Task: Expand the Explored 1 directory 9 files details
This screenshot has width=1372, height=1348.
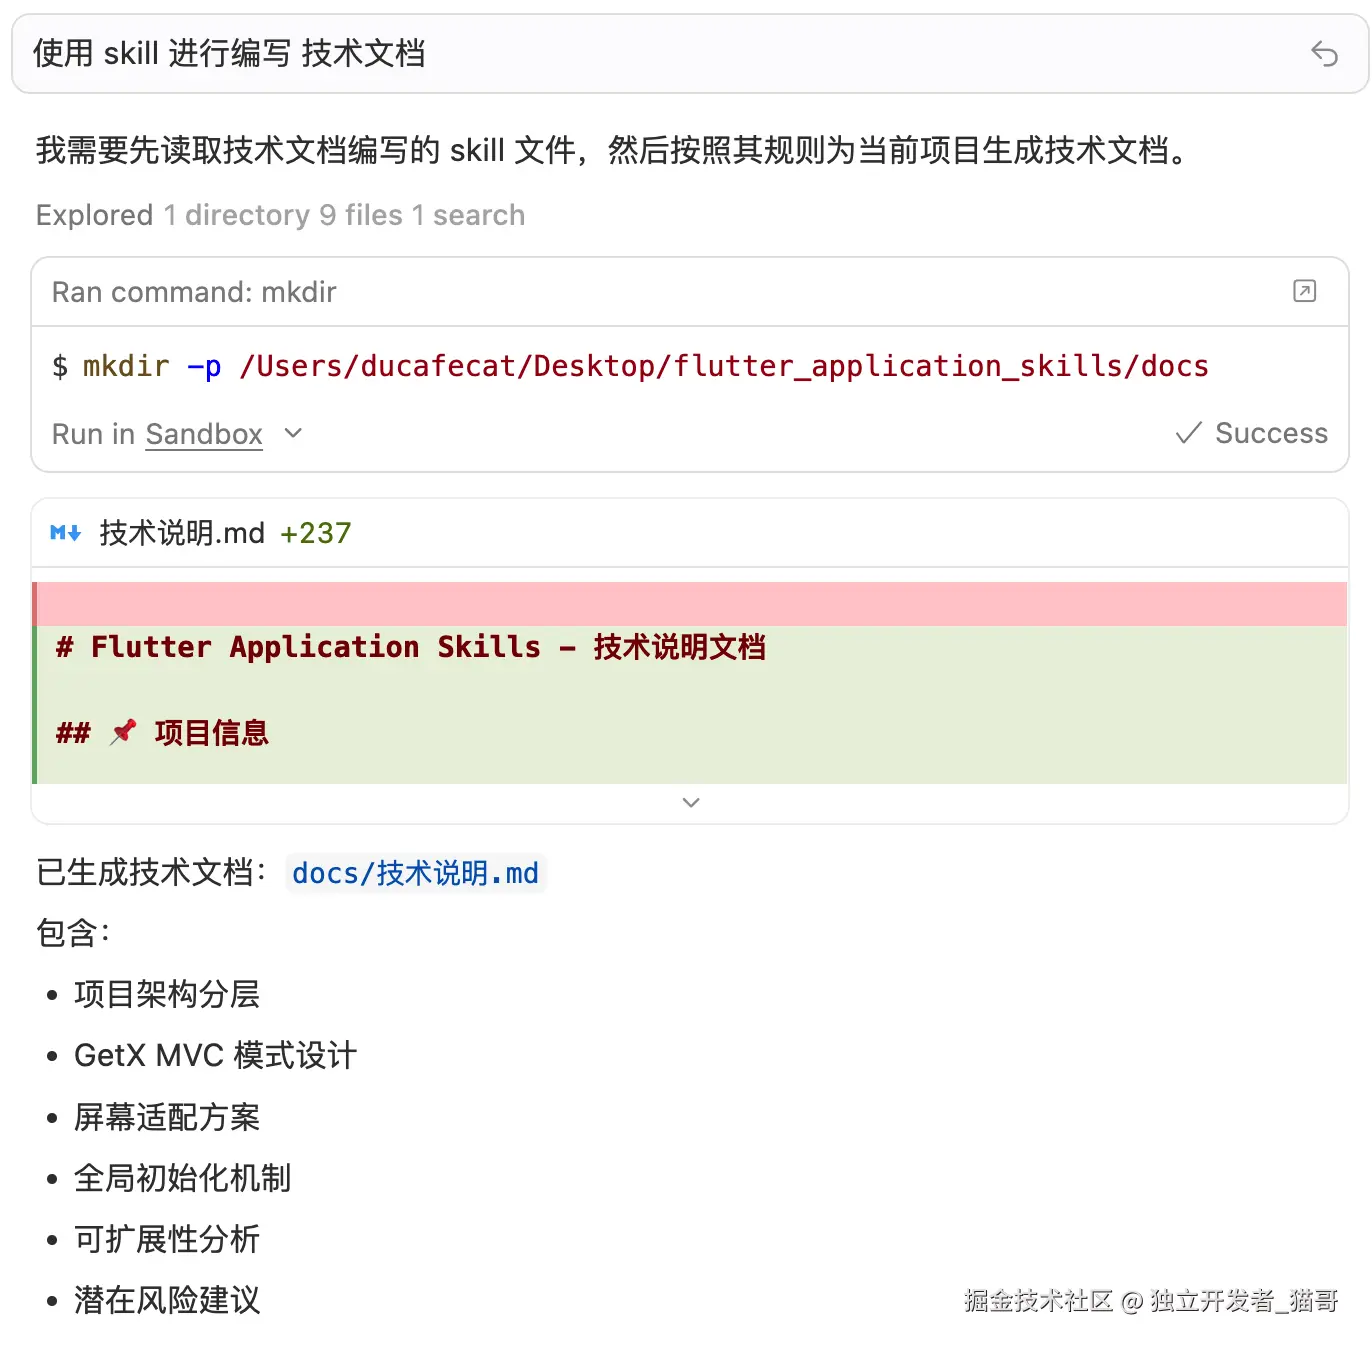Action: coord(279,215)
